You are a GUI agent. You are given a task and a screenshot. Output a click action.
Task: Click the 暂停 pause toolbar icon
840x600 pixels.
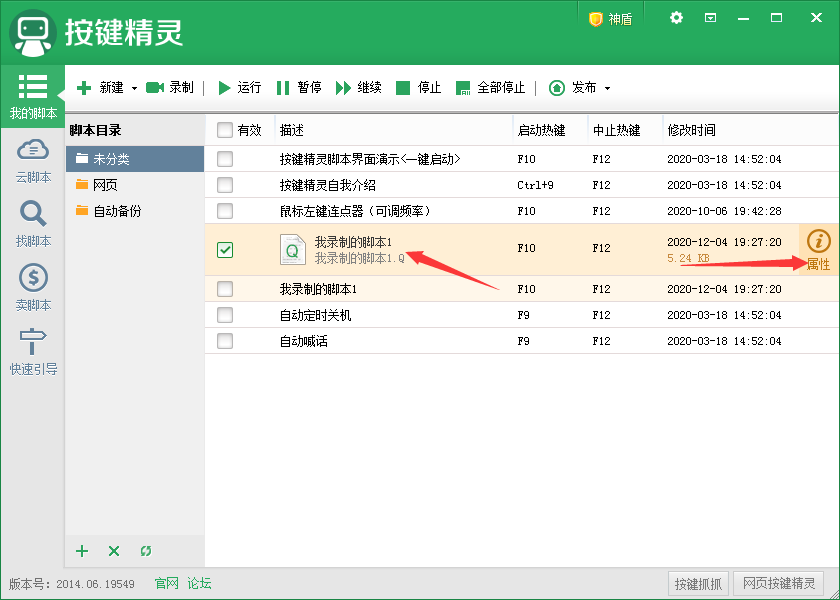pyautogui.click(x=283, y=88)
